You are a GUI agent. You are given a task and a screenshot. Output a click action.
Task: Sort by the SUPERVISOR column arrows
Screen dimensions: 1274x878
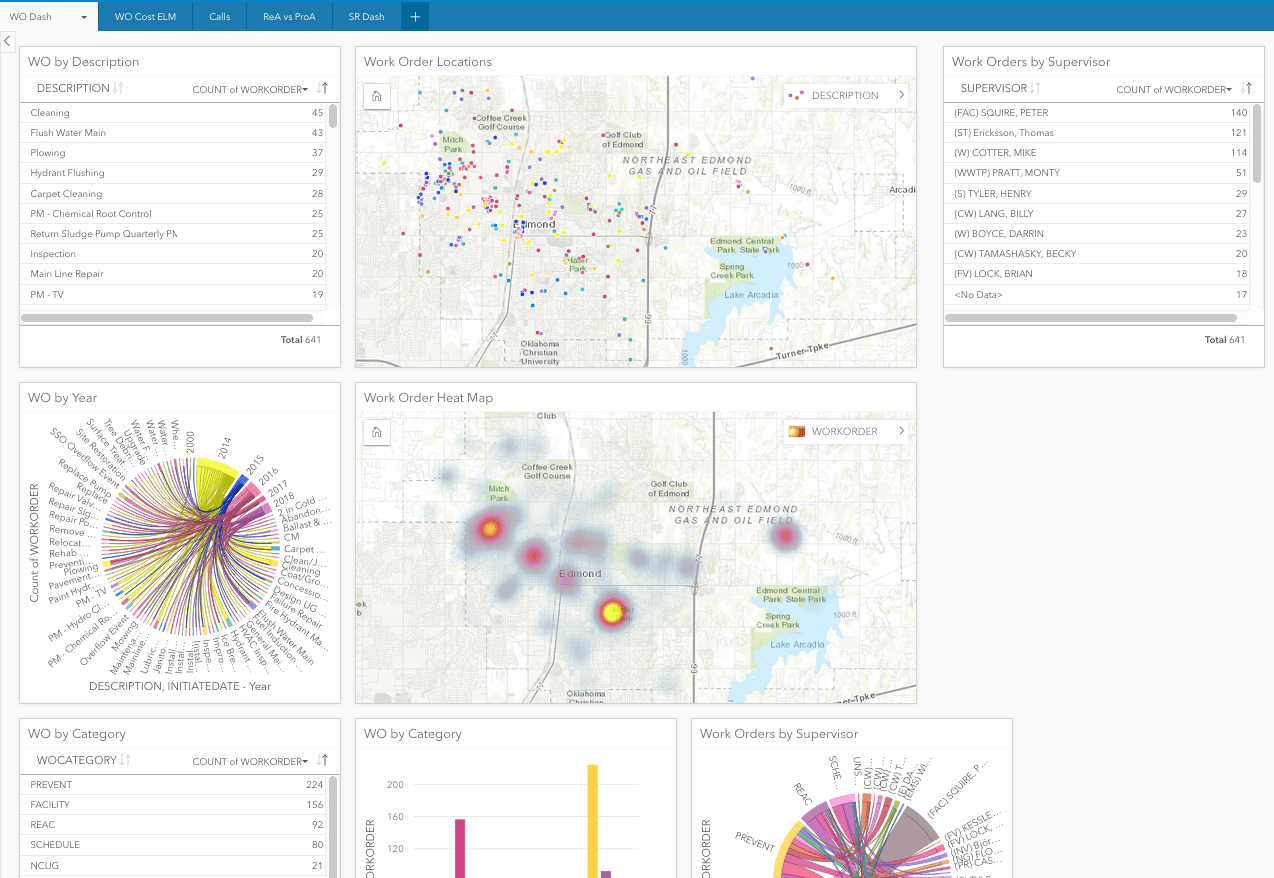[x=1036, y=88]
